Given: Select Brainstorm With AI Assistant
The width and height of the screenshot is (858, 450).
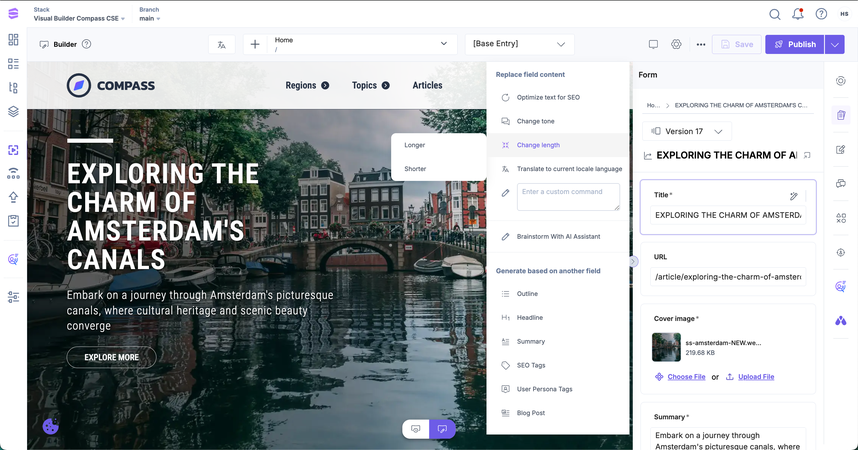Looking at the screenshot, I should click(557, 236).
